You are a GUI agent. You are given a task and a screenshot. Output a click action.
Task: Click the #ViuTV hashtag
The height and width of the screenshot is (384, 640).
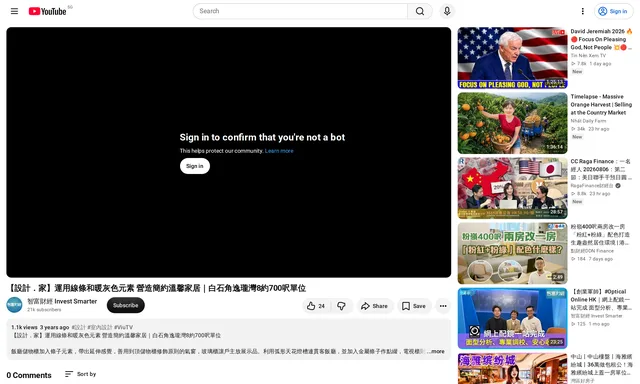click(x=123, y=327)
